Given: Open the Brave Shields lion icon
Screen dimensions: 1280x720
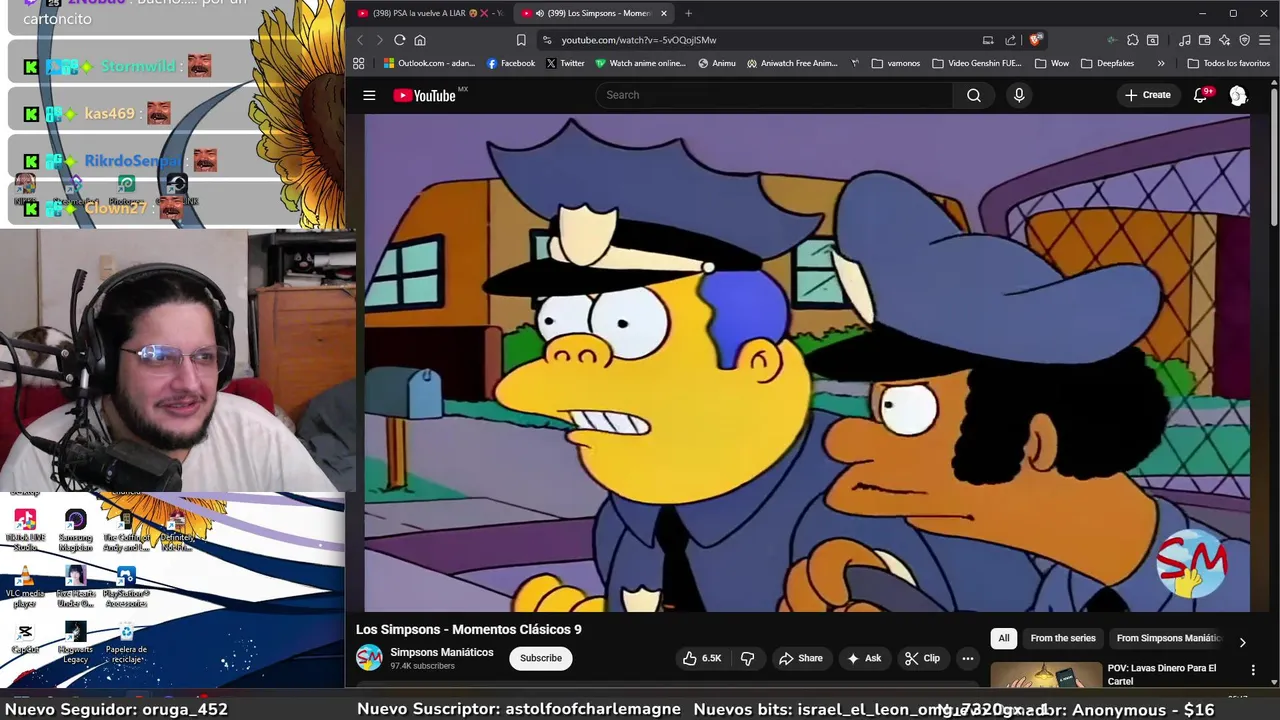Looking at the screenshot, I should point(1035,40).
